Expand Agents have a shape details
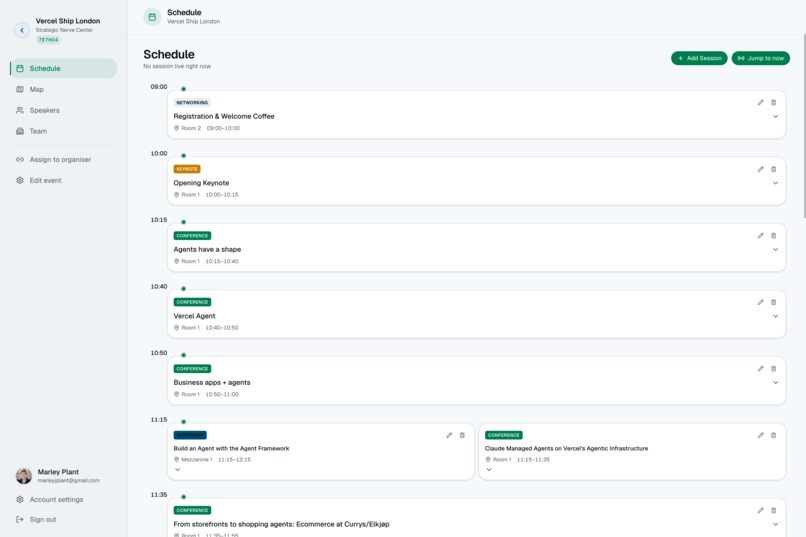806x537 pixels. tap(775, 250)
